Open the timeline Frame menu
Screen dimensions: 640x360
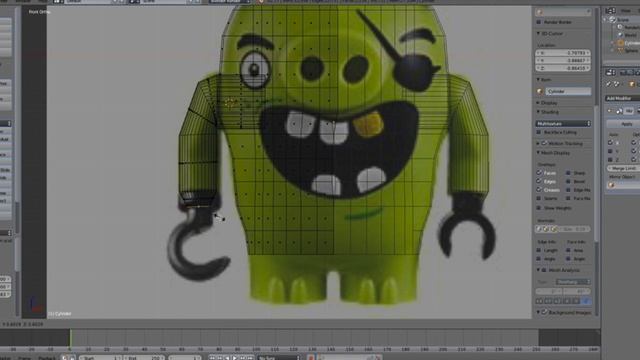[x=24, y=358]
